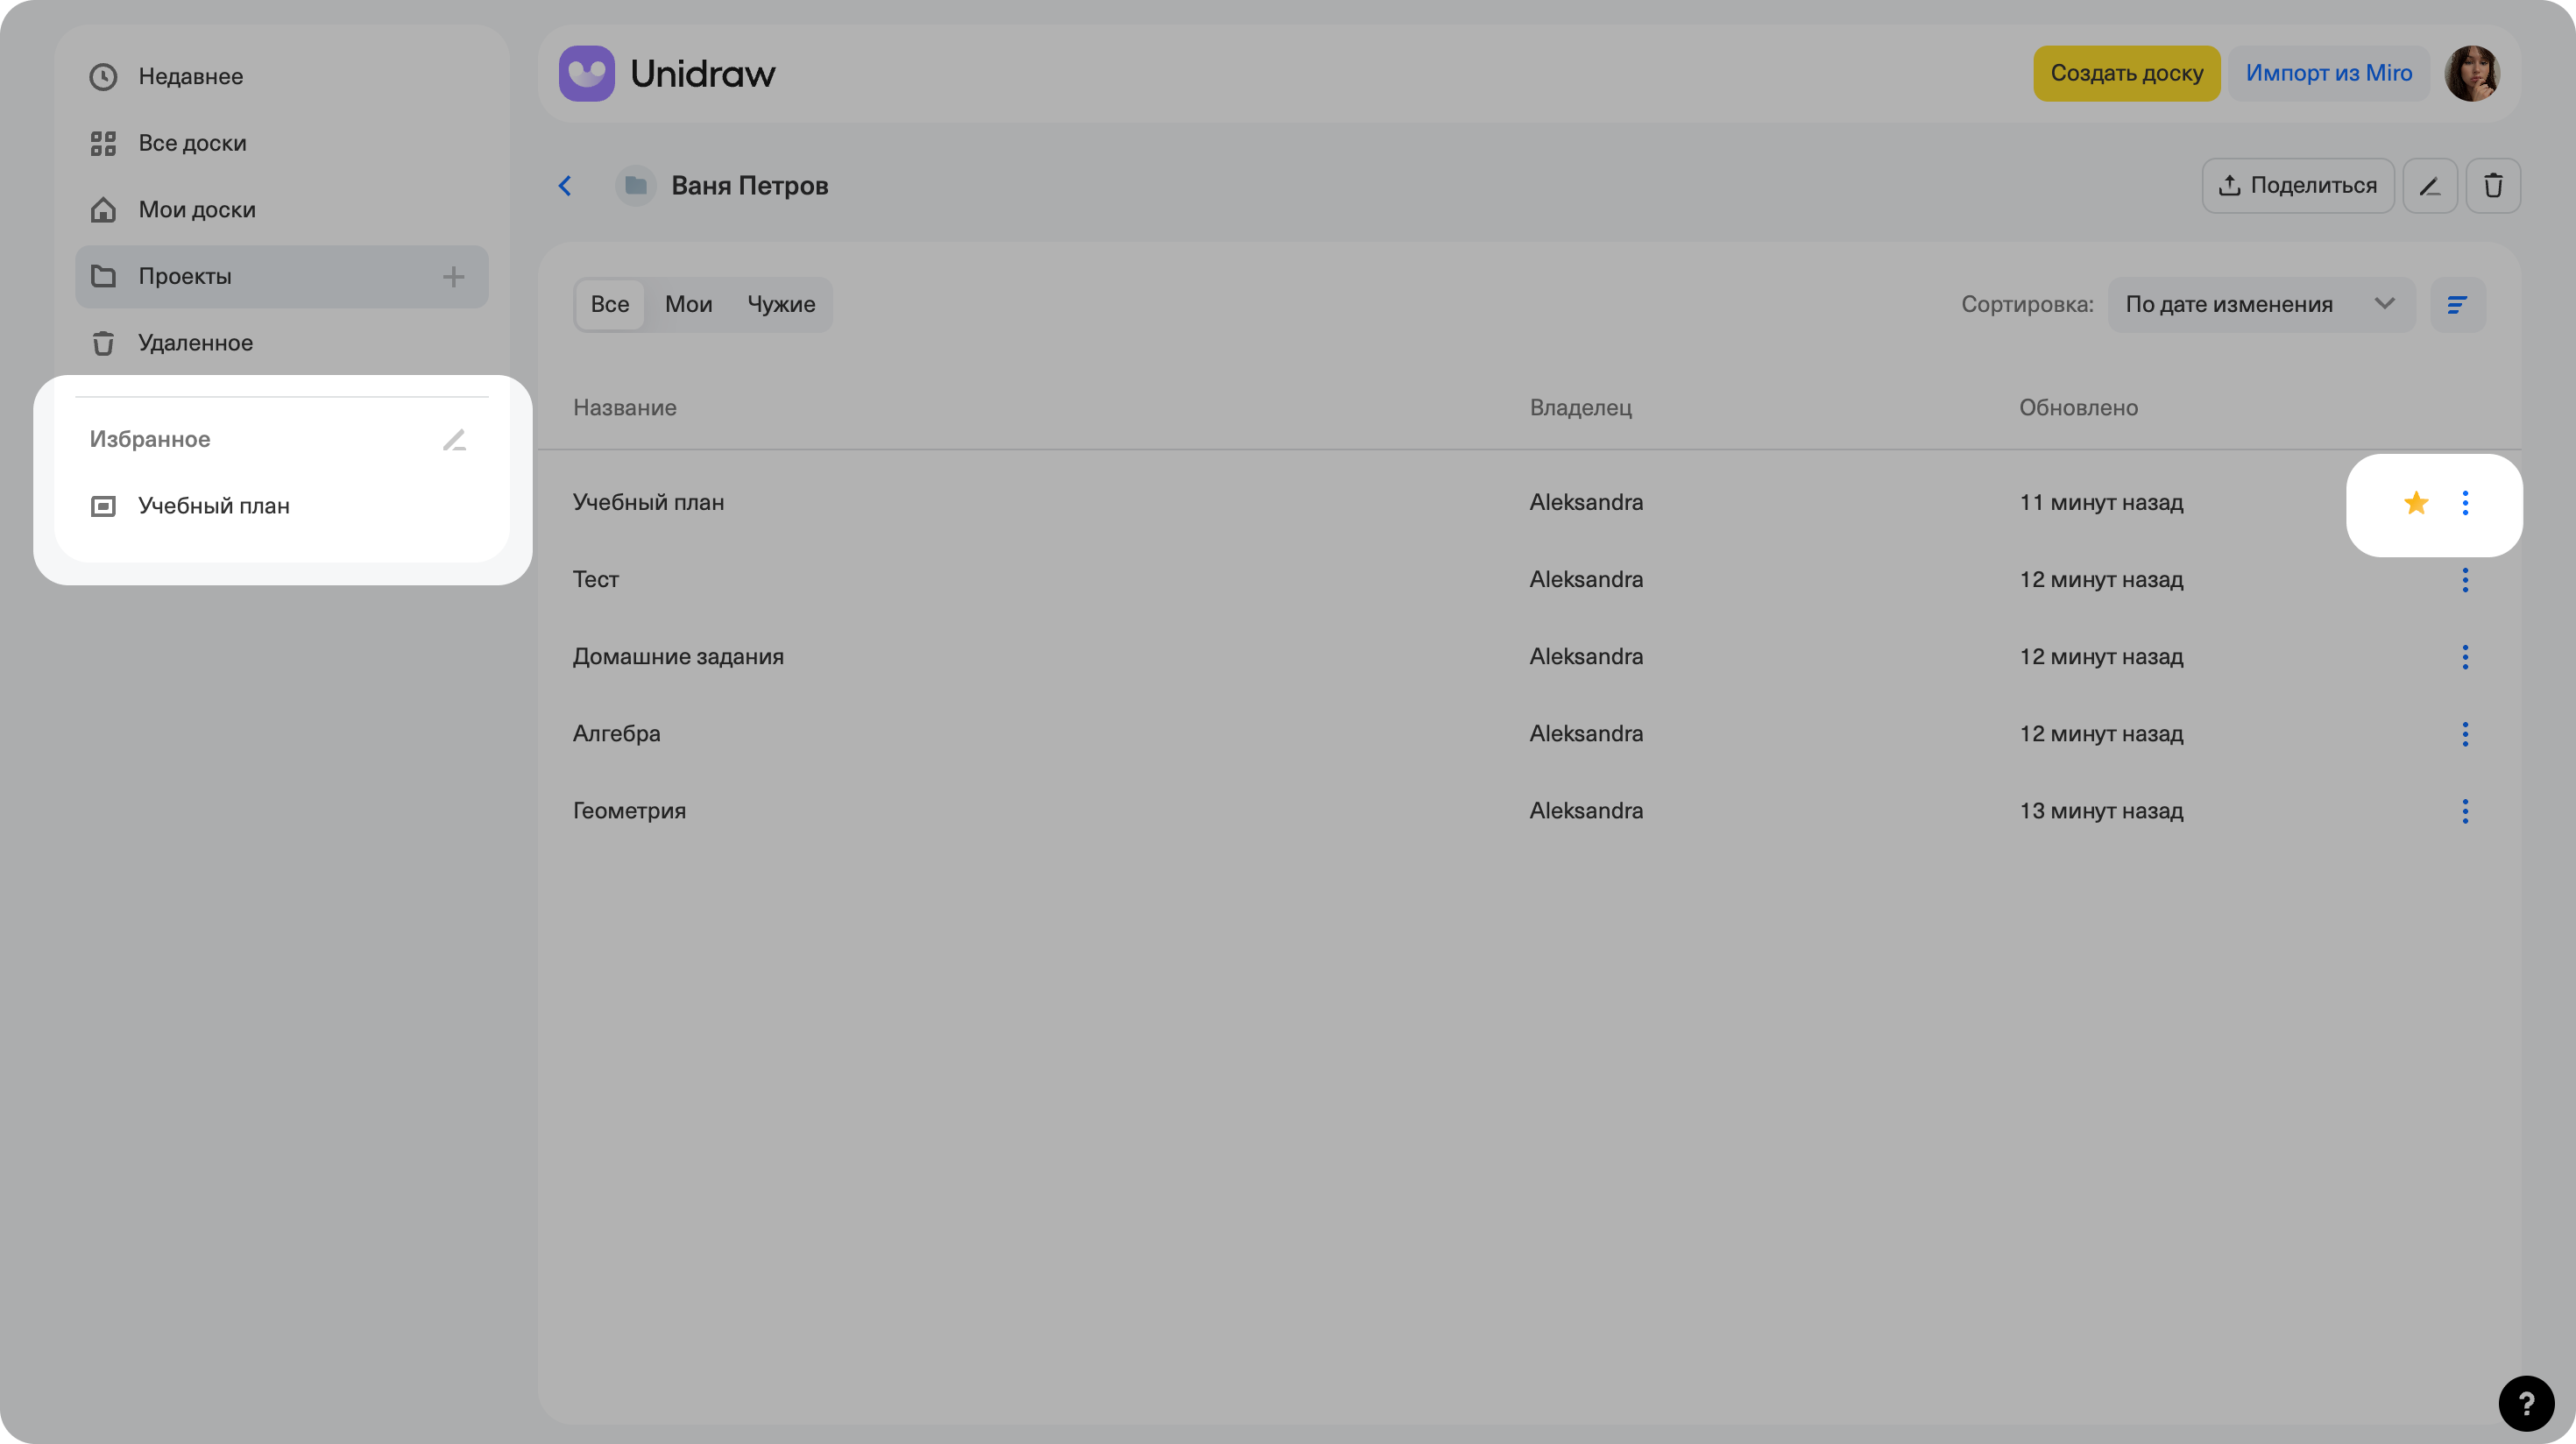Click the back arrow beside the folder name

[565, 186]
